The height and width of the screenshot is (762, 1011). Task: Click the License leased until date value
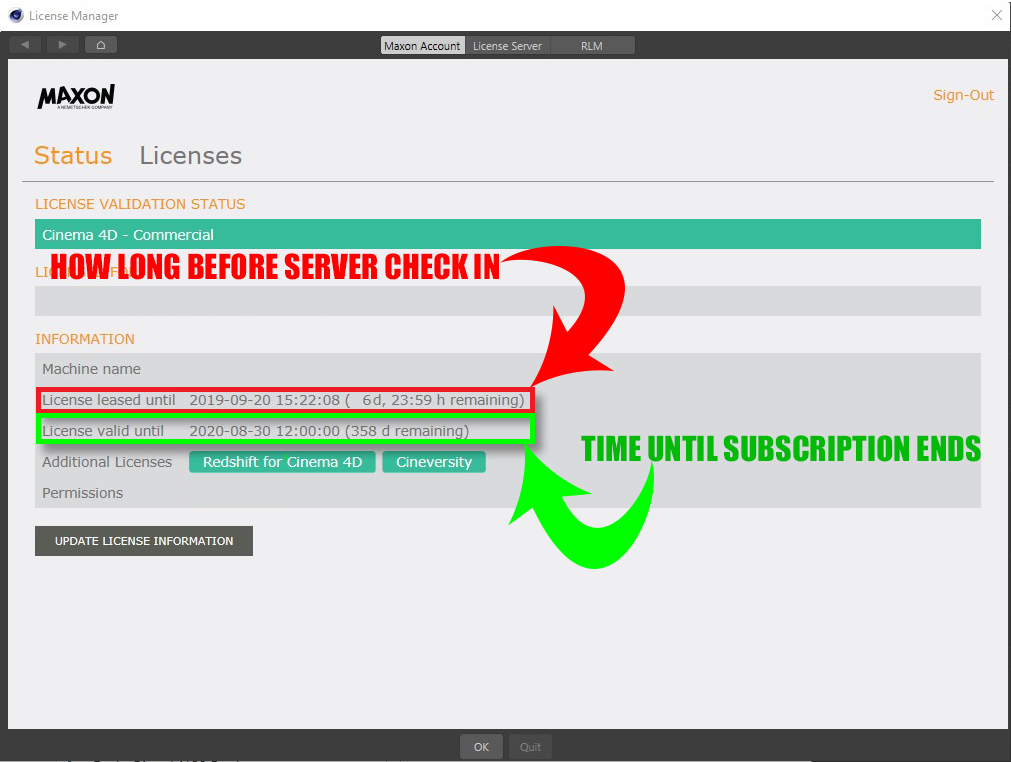click(x=357, y=400)
